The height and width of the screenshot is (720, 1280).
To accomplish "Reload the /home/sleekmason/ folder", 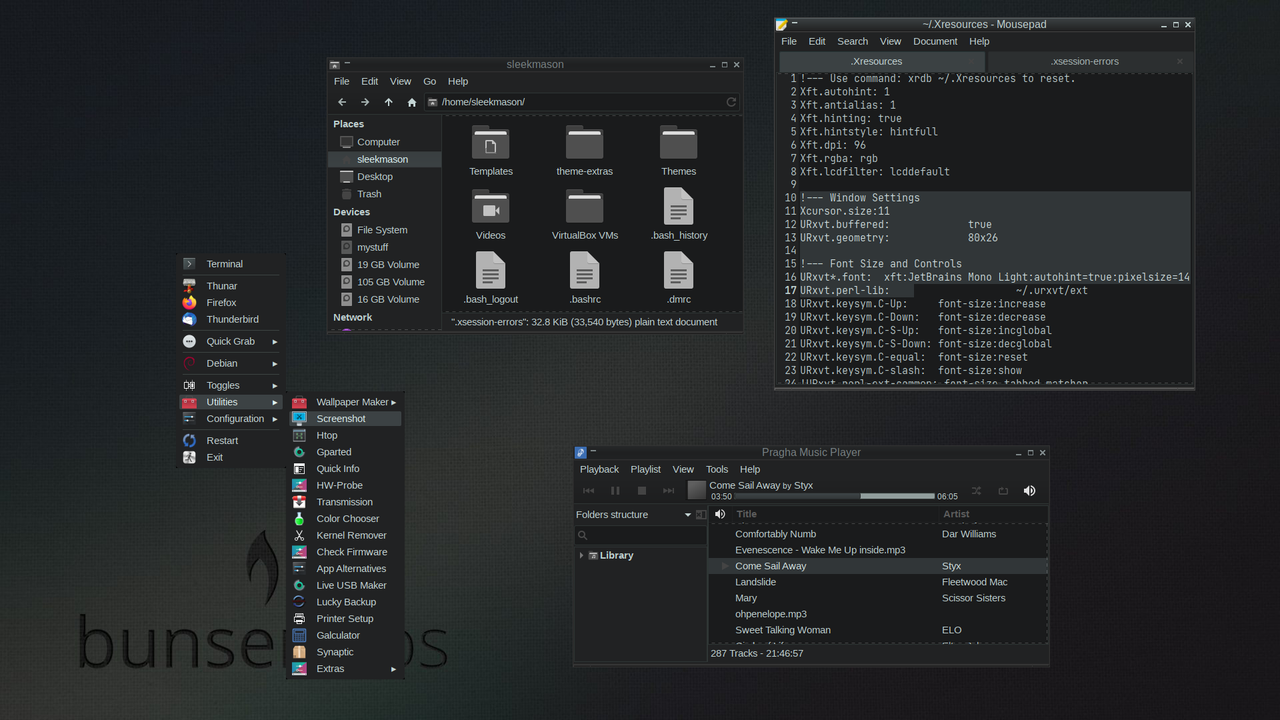I will (731, 102).
